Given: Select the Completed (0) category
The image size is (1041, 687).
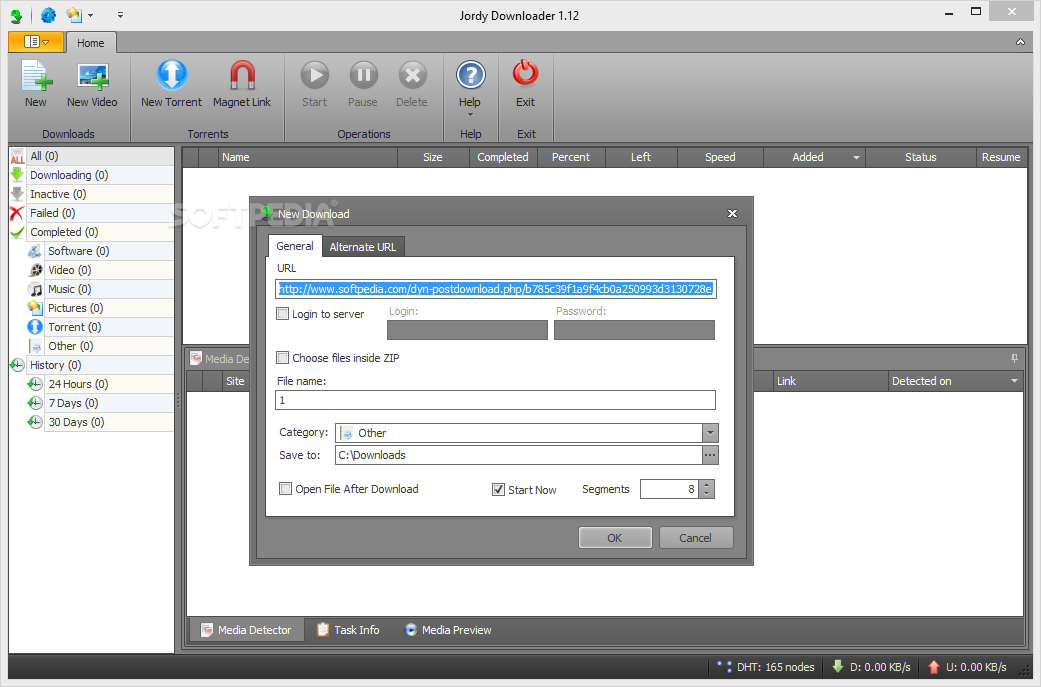Looking at the screenshot, I should 92,232.
